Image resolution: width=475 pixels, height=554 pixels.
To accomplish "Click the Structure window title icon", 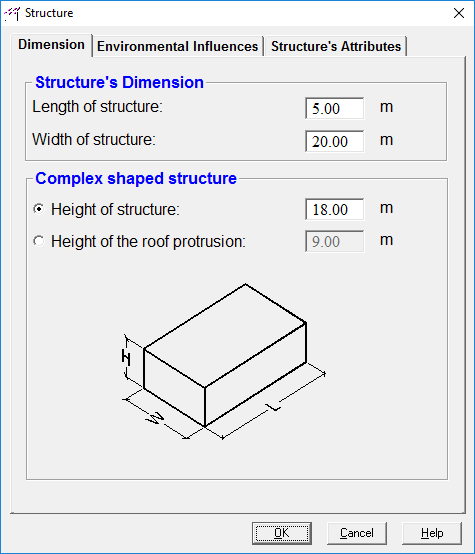I will pos(12,13).
